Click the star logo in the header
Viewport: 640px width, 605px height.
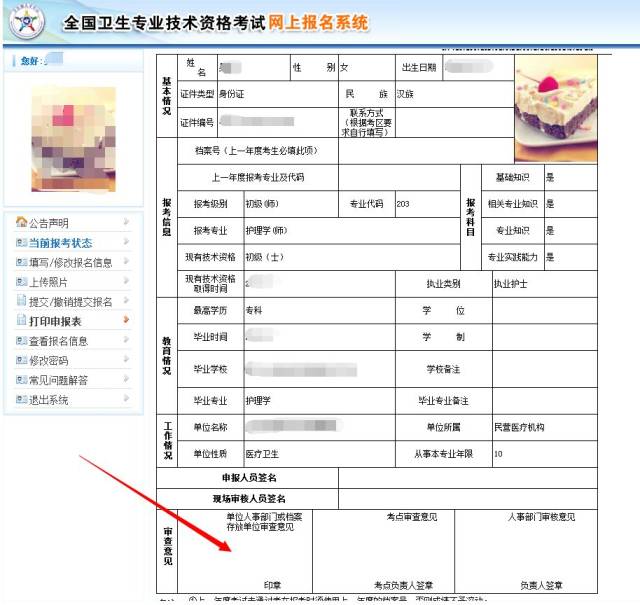(27, 21)
